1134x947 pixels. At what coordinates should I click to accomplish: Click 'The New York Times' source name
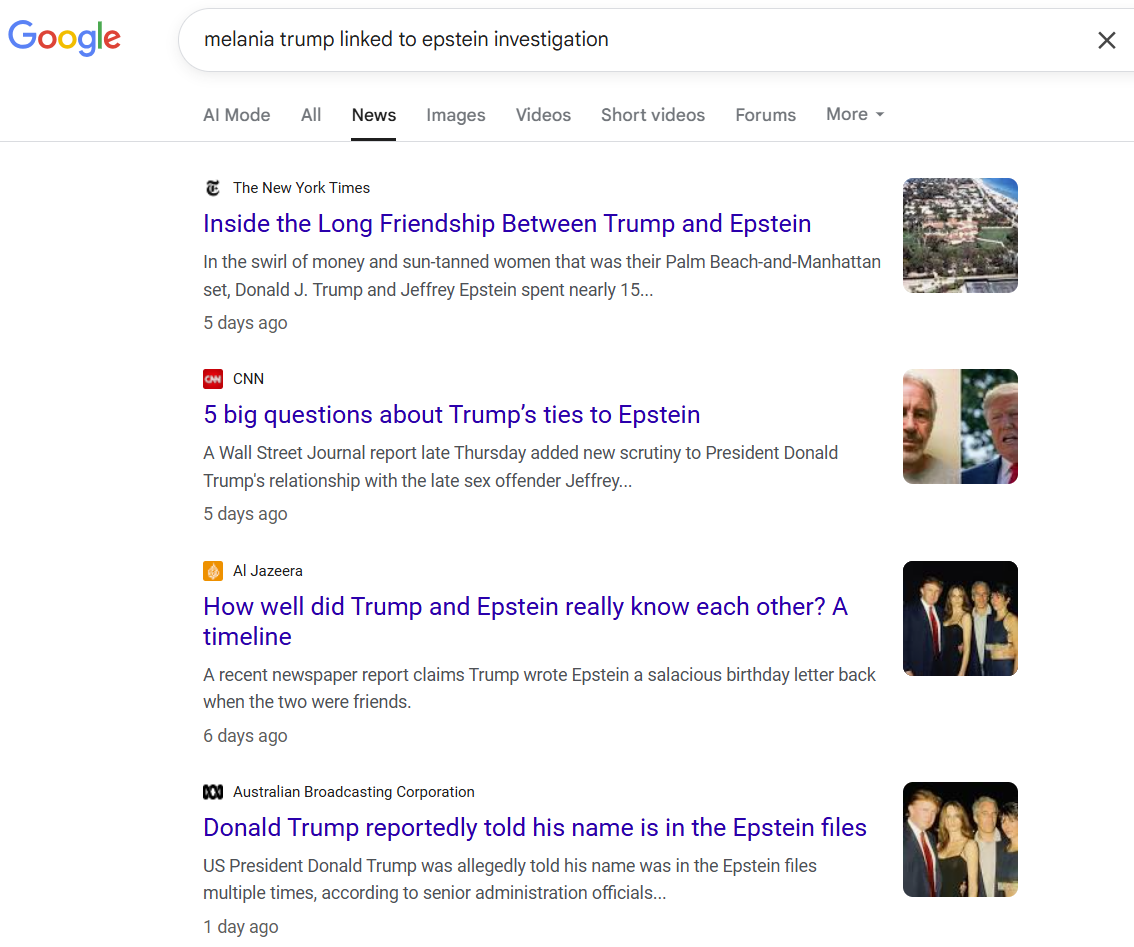coord(301,188)
